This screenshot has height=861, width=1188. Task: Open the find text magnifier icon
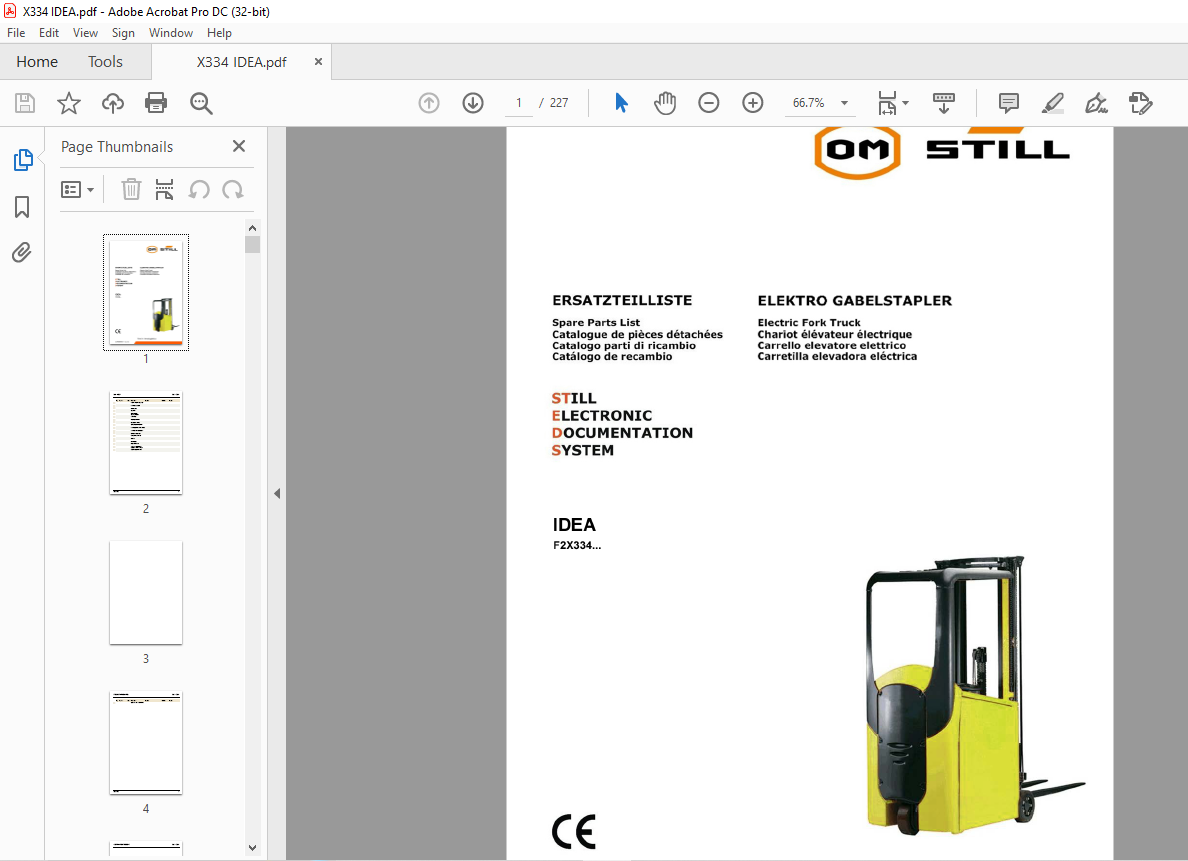[201, 103]
